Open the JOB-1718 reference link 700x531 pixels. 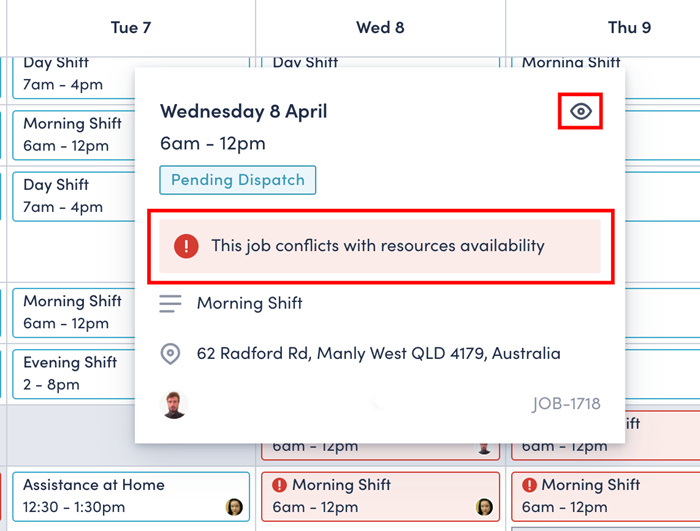click(x=566, y=404)
